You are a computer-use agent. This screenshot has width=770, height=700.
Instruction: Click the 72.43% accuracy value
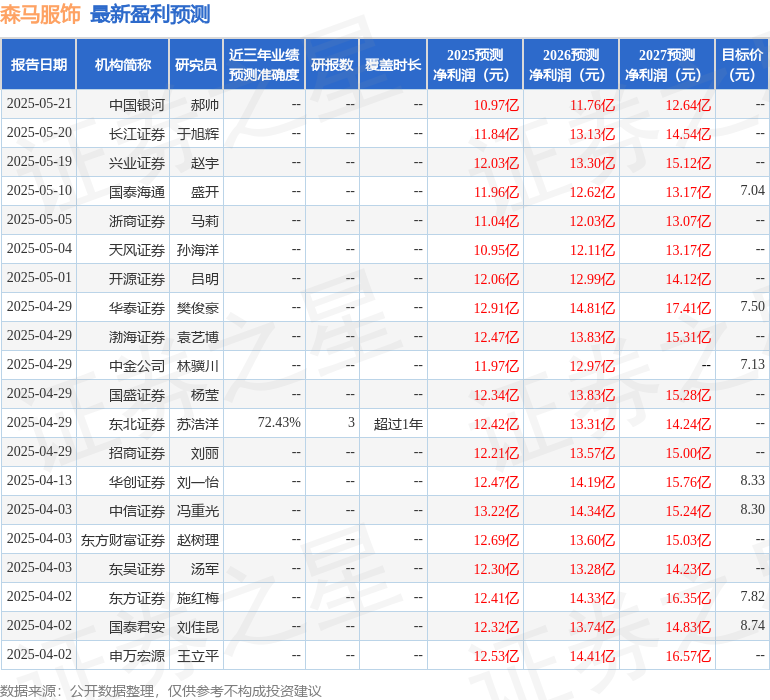click(279, 422)
